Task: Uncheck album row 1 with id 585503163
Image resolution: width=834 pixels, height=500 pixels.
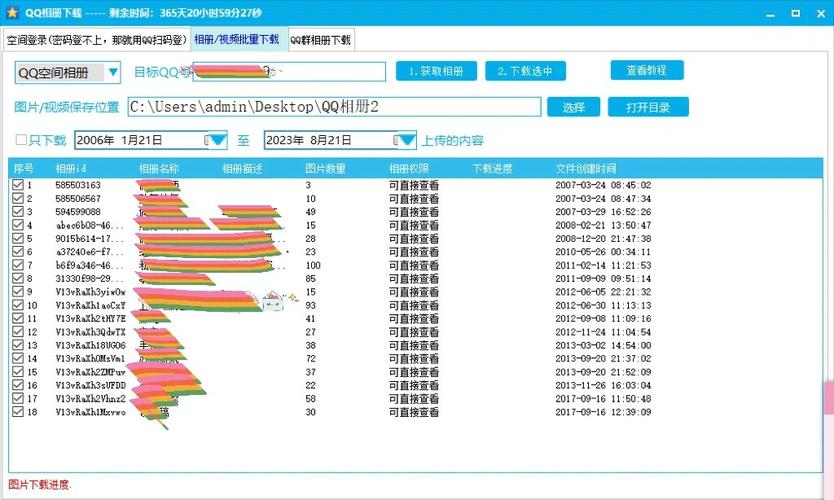Action: pos(18,185)
